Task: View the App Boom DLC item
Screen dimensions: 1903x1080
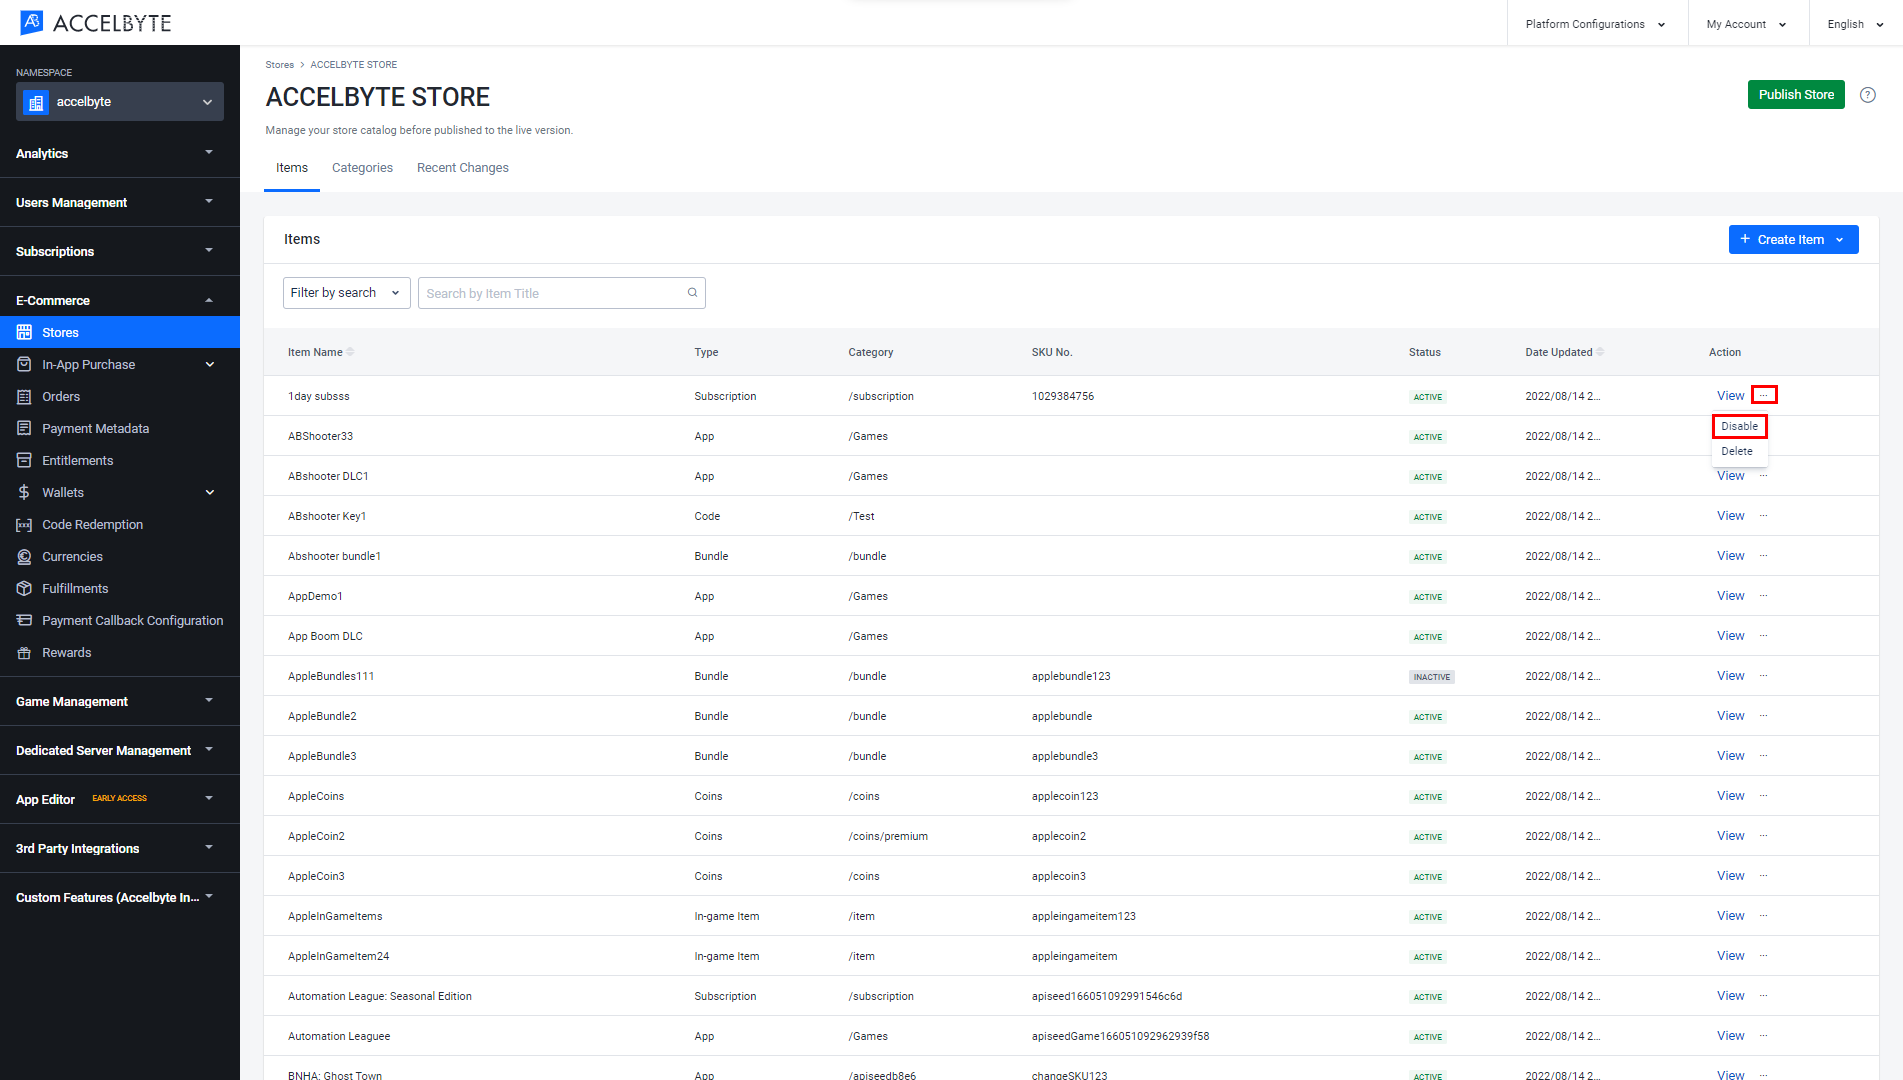Action: pos(1730,636)
